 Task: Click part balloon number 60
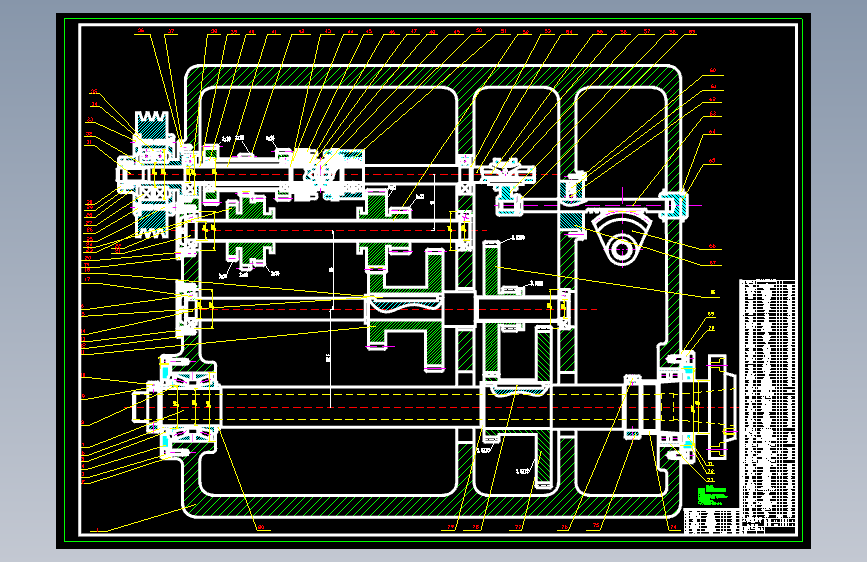pos(713,71)
